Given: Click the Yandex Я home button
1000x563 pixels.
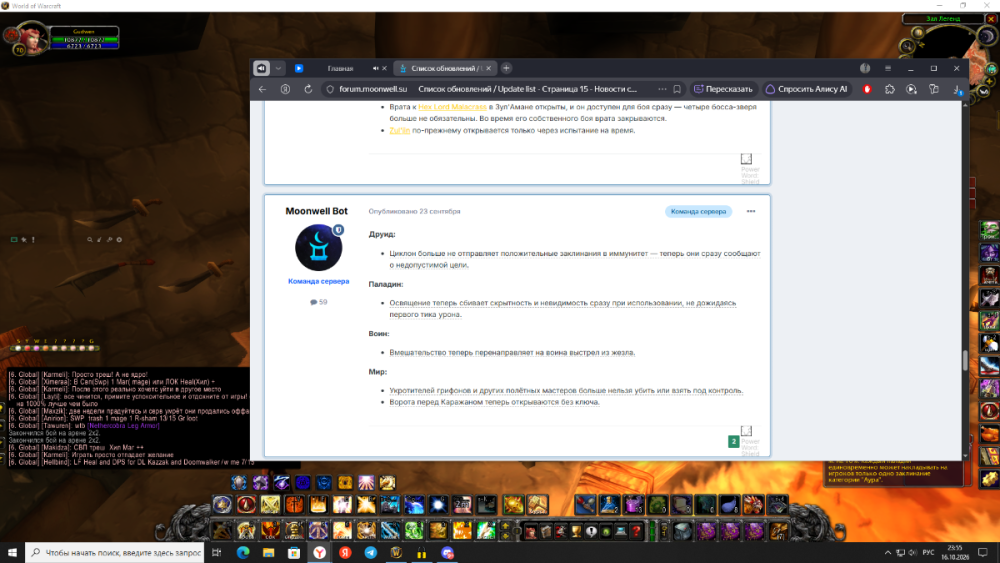Looking at the screenshot, I should point(286,89).
